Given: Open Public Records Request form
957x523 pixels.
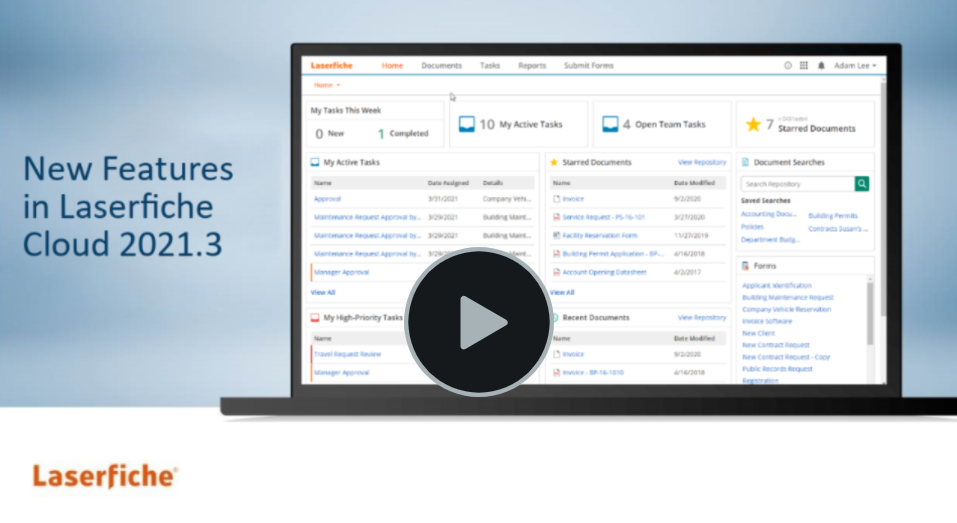Looking at the screenshot, I should (x=777, y=369).
